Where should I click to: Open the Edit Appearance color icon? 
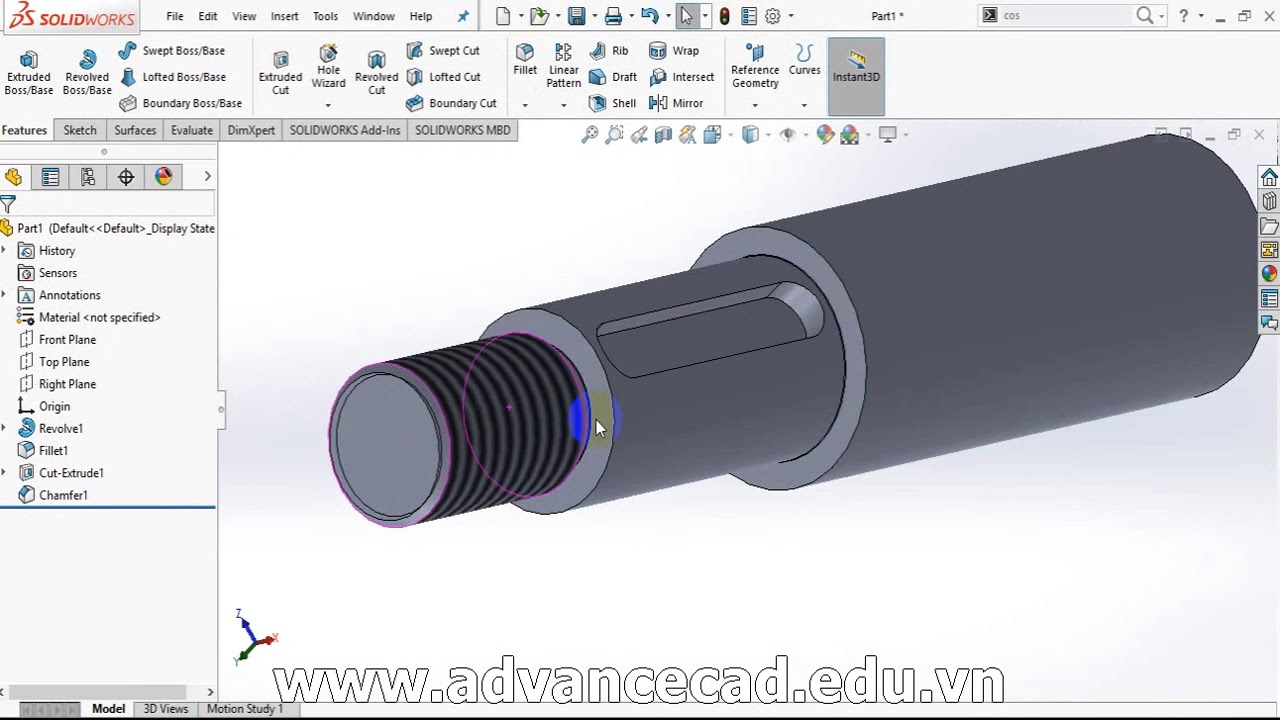(x=825, y=135)
